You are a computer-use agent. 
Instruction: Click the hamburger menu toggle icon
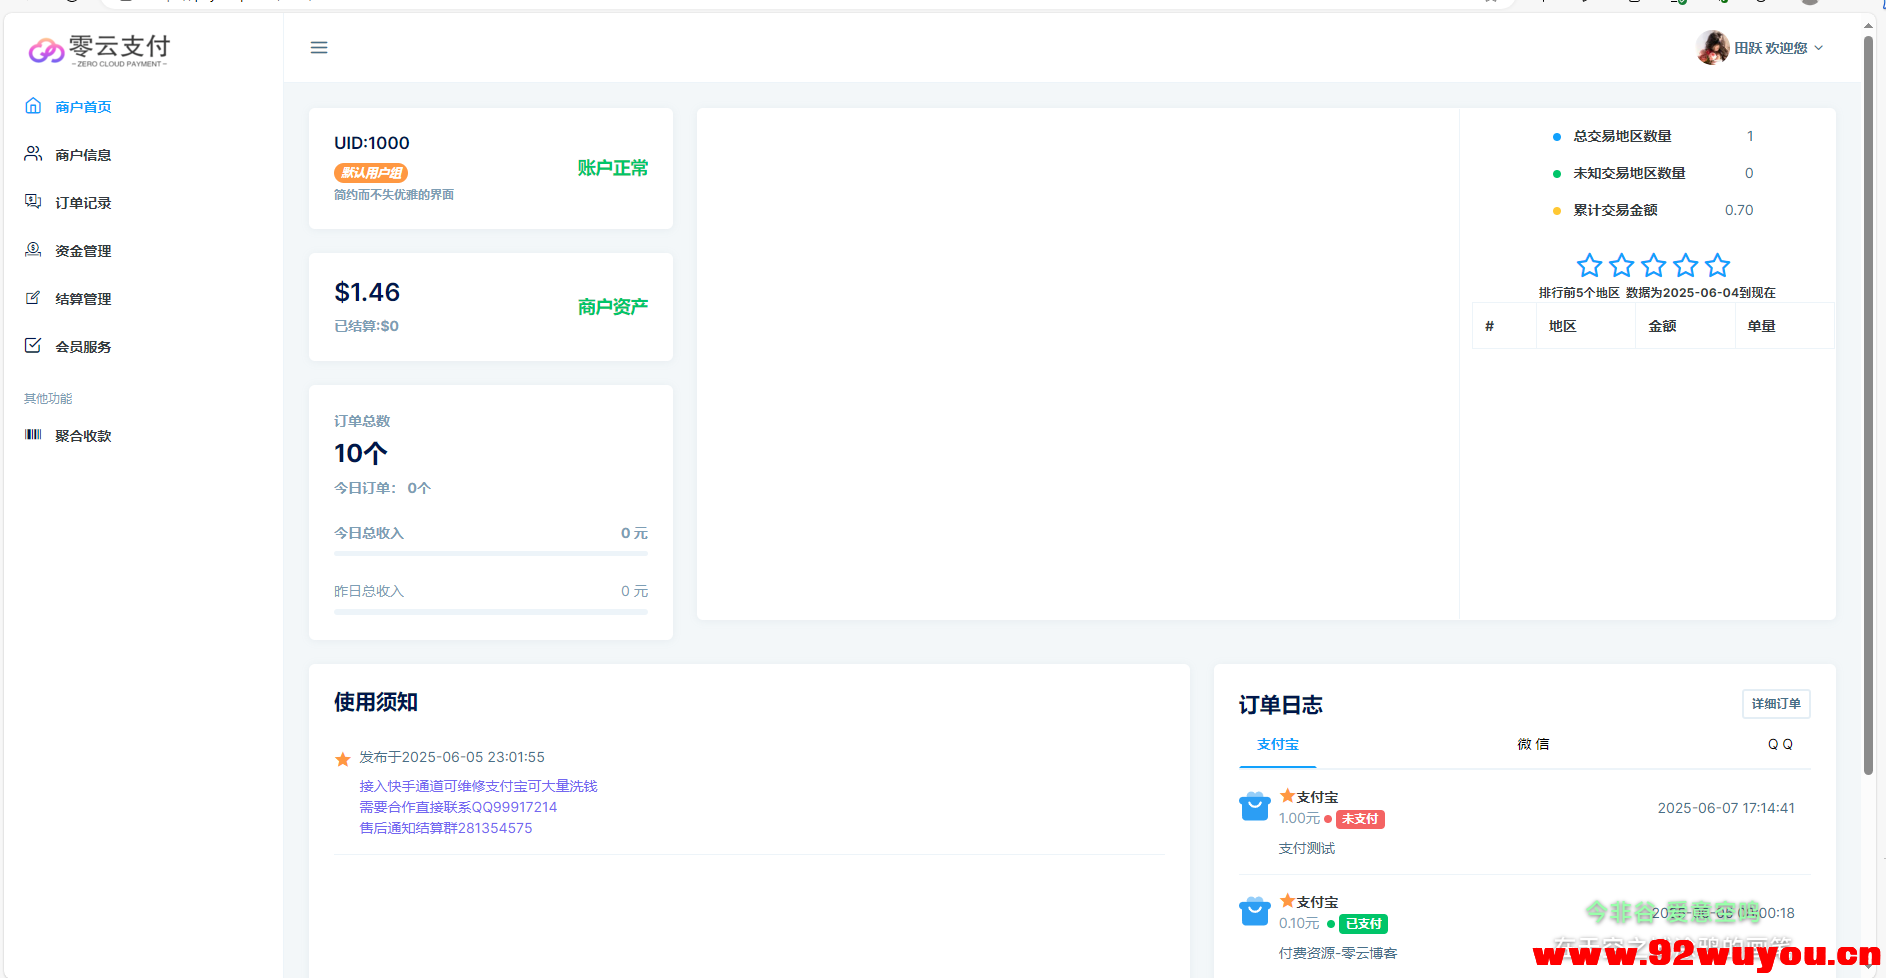pos(319,48)
